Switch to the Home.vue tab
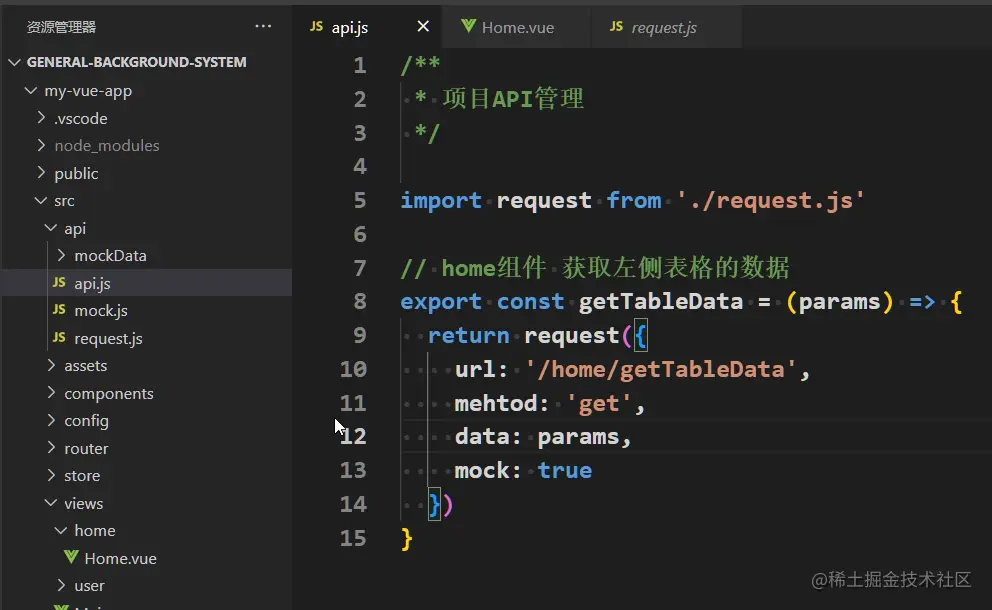The height and width of the screenshot is (610, 992). (517, 28)
